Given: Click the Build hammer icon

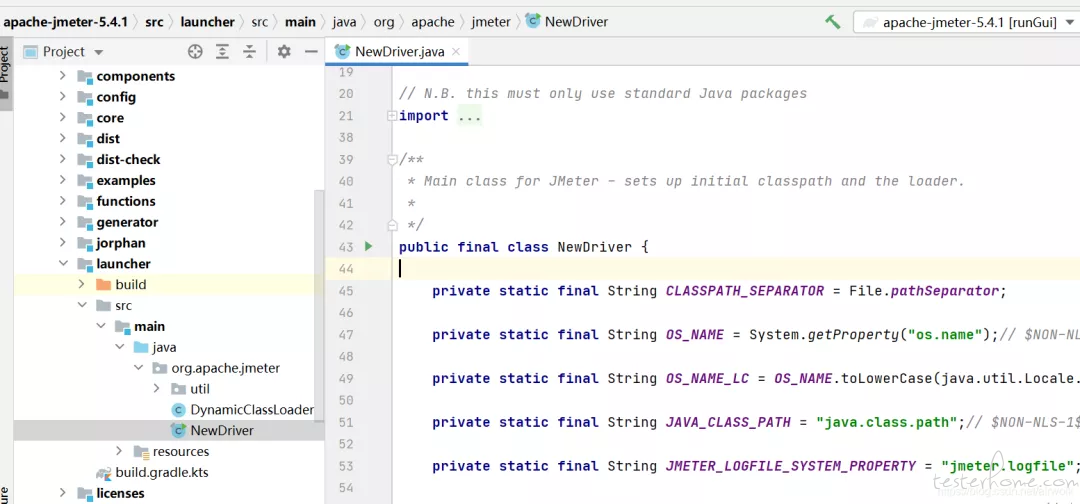Looking at the screenshot, I should click(833, 22).
